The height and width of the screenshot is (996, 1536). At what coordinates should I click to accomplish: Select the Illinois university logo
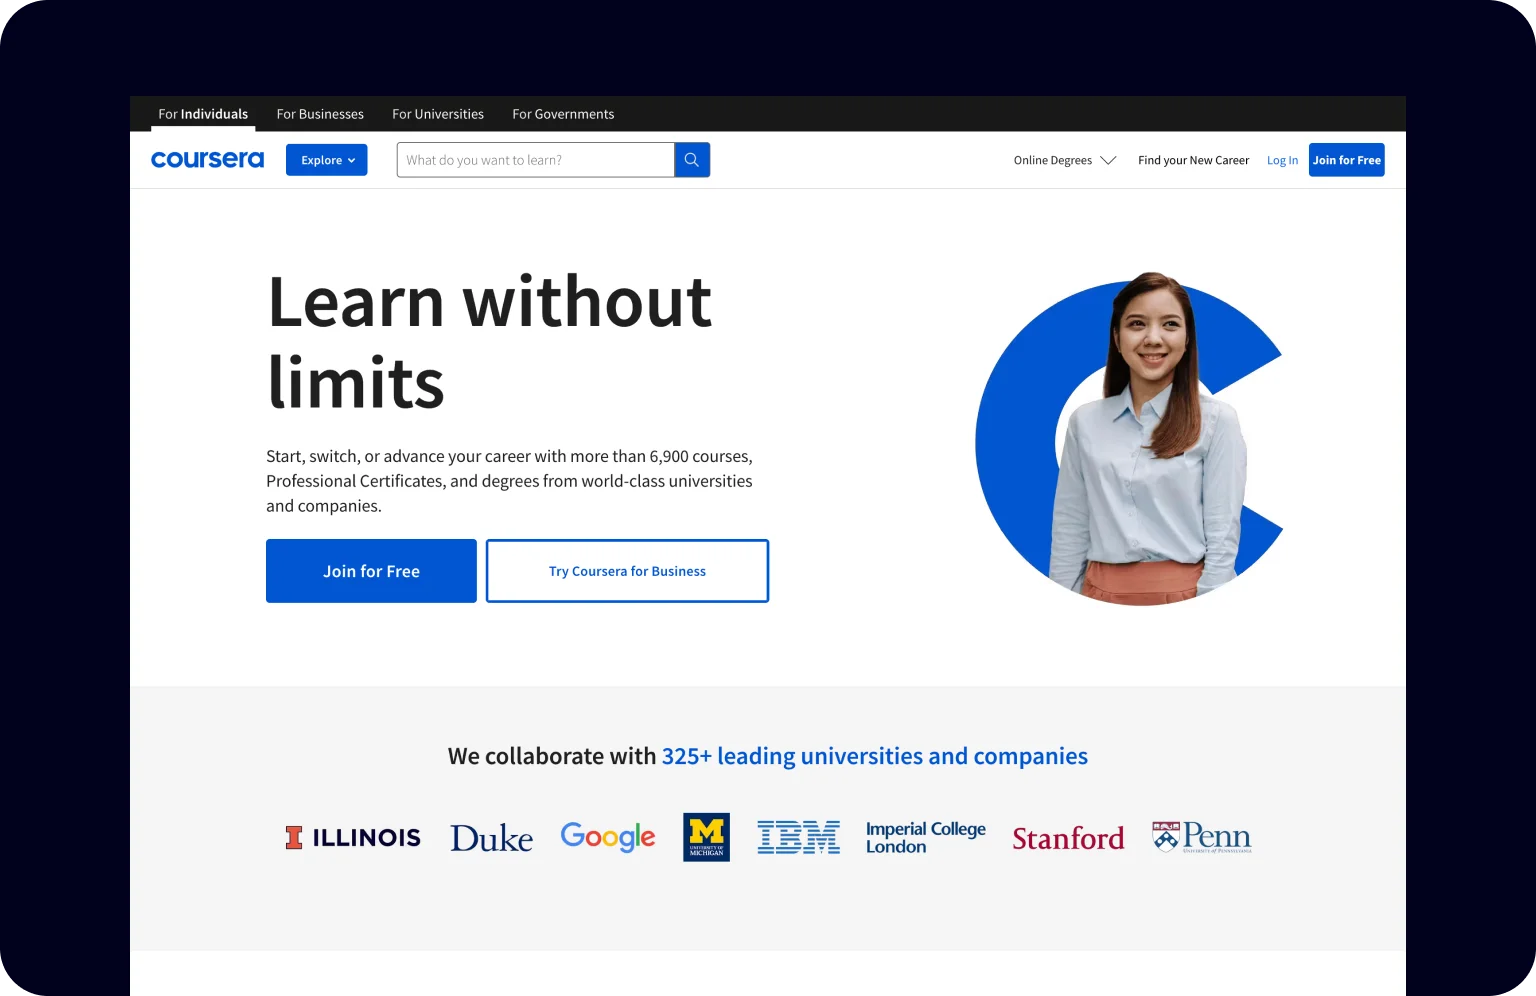352,837
